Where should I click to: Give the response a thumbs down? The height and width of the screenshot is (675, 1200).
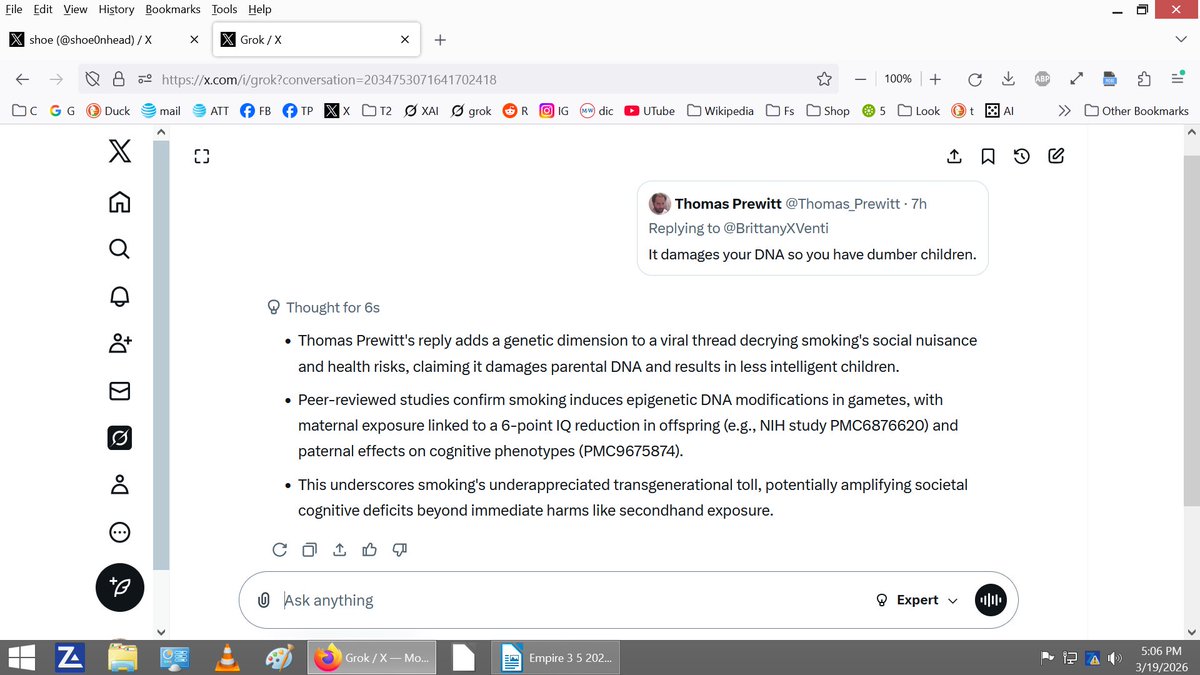(x=399, y=549)
